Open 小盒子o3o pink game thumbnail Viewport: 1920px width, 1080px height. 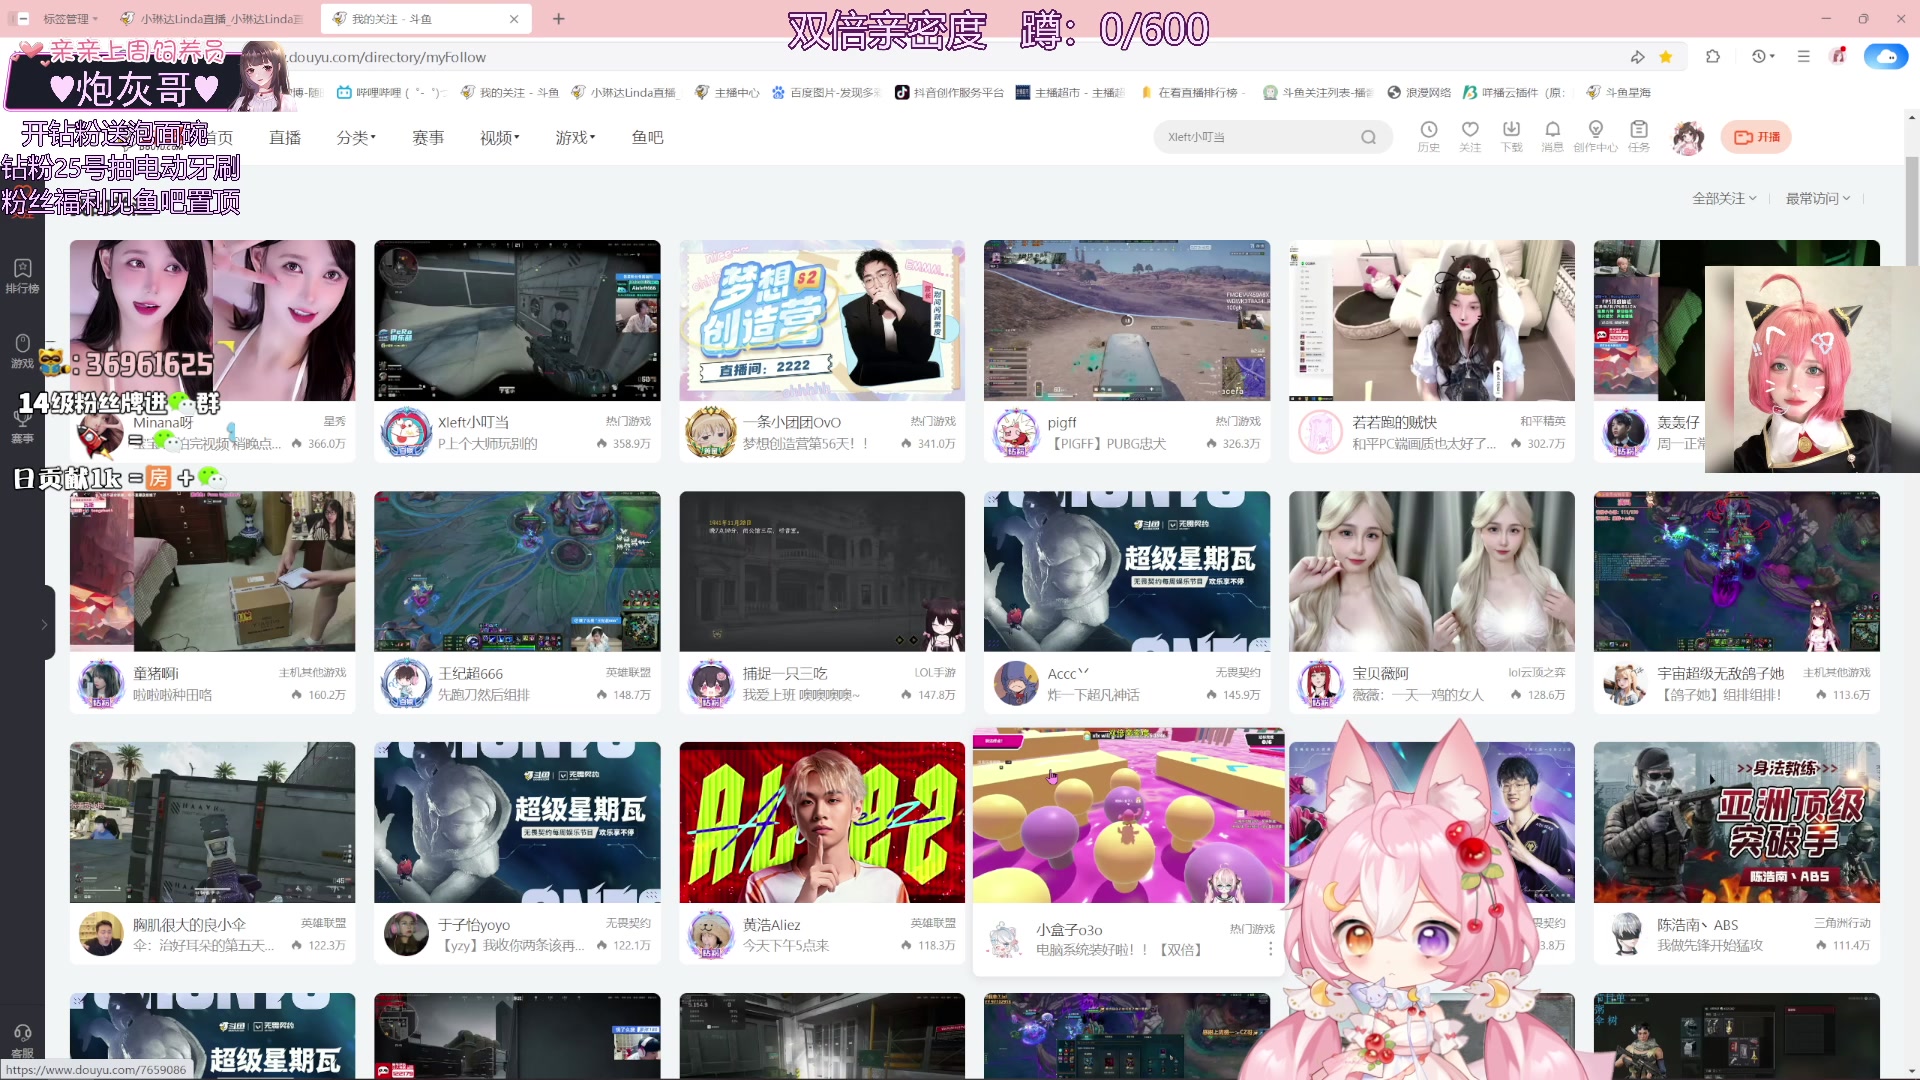(1128, 815)
